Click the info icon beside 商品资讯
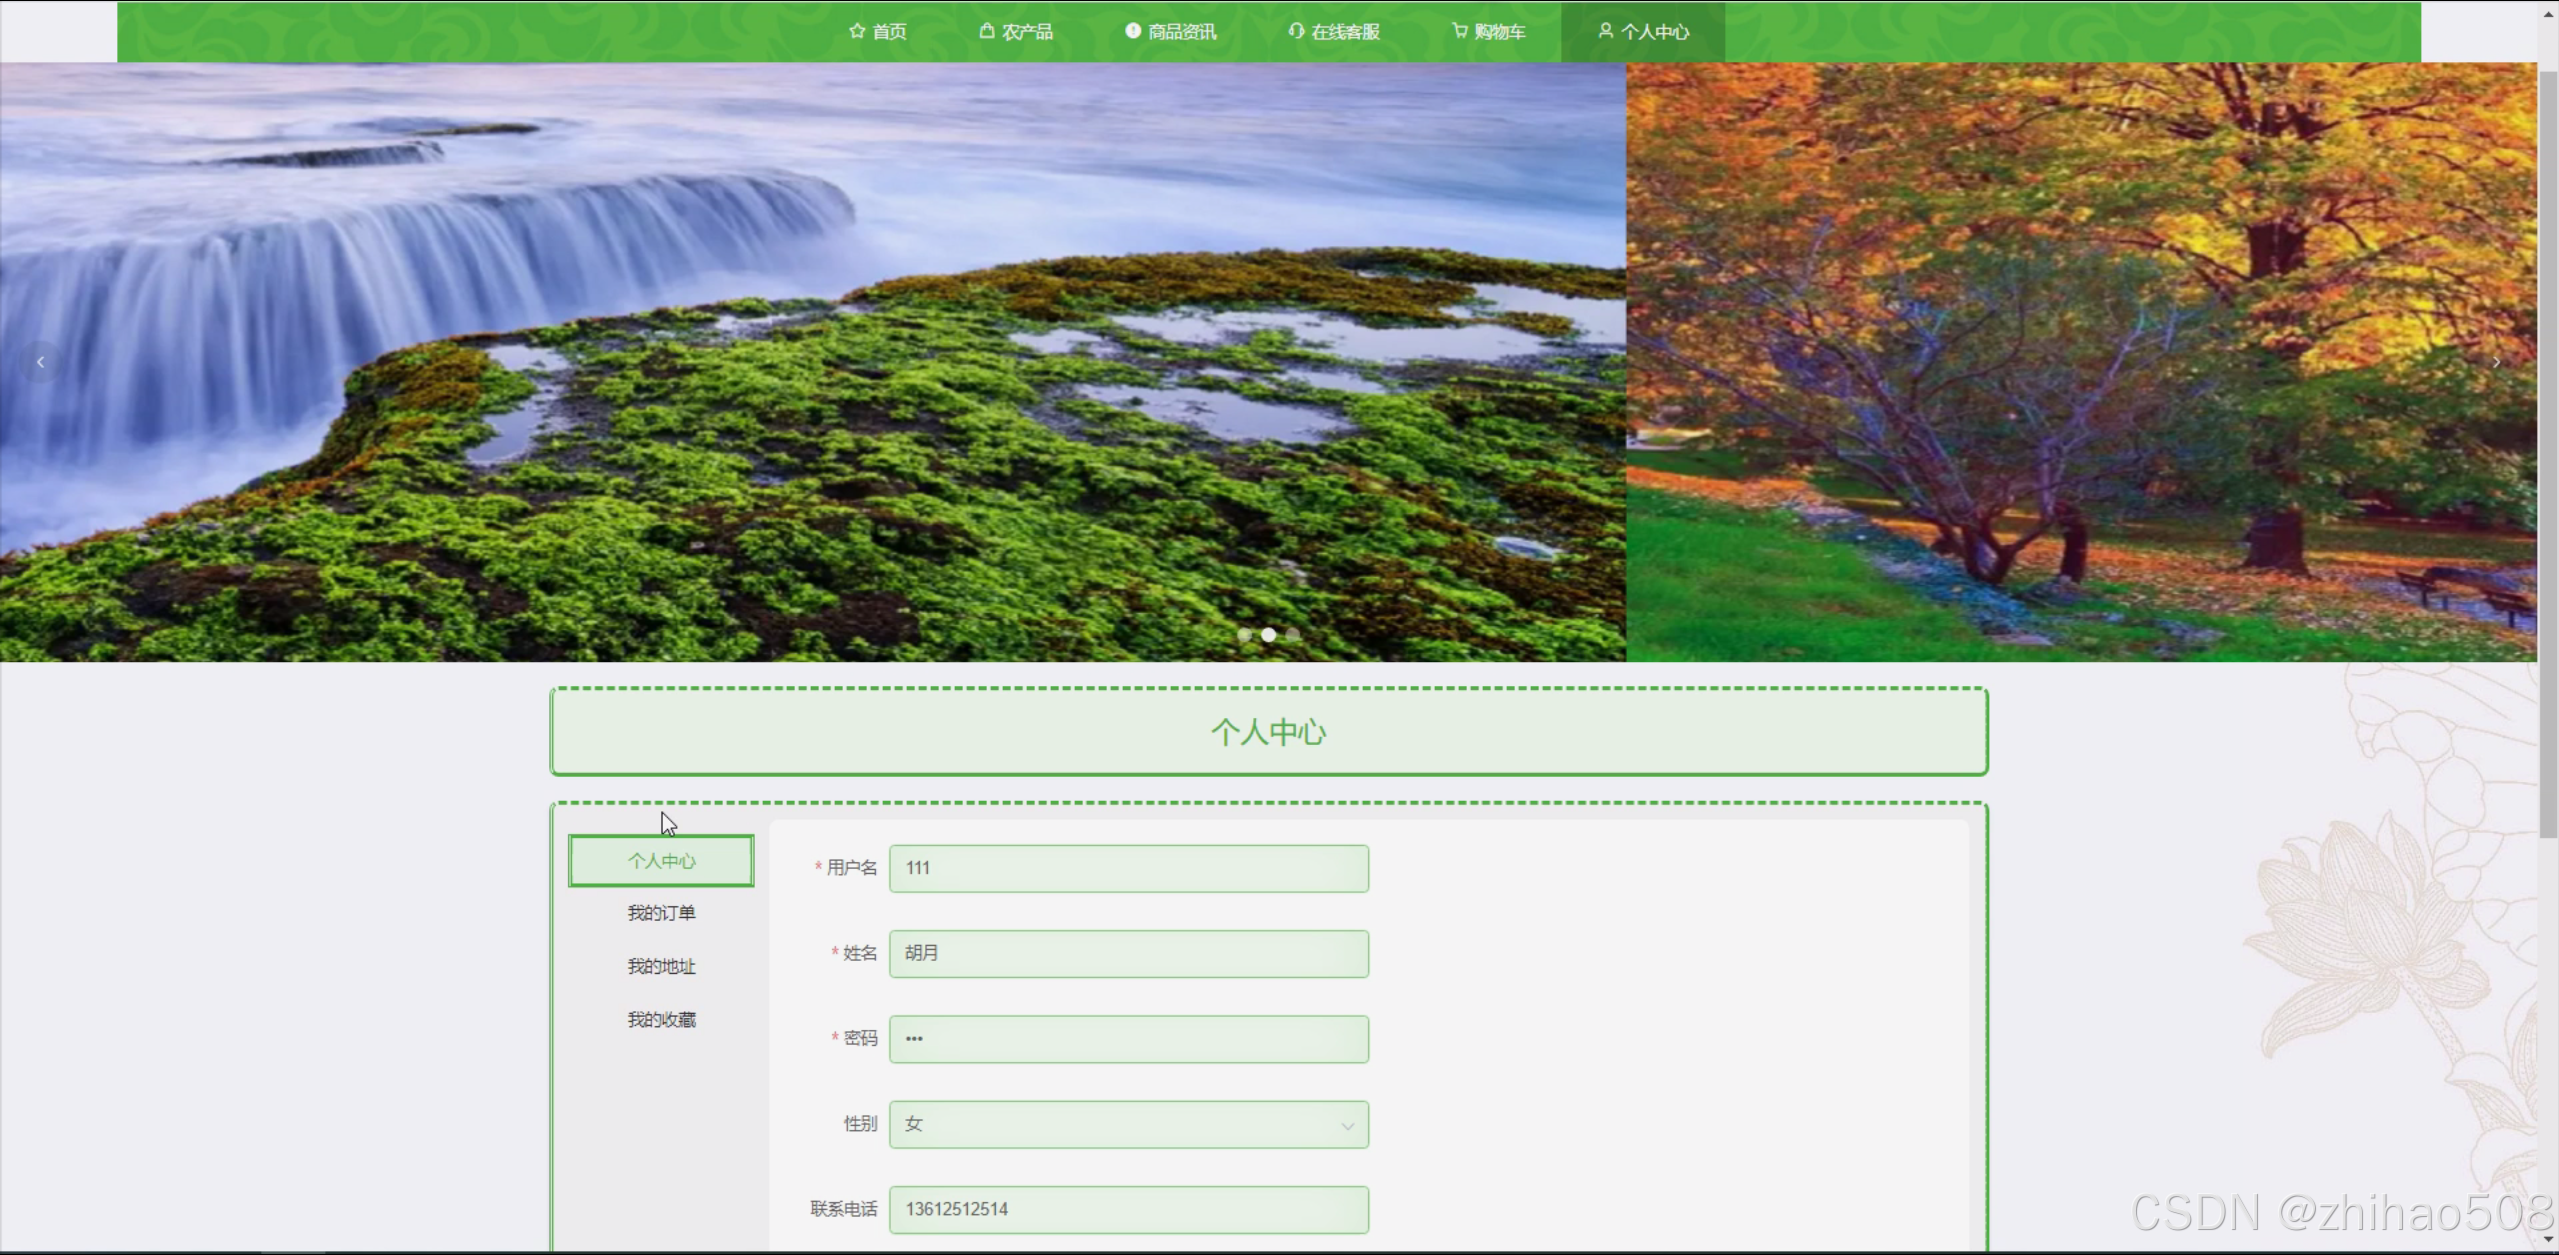 point(1133,31)
